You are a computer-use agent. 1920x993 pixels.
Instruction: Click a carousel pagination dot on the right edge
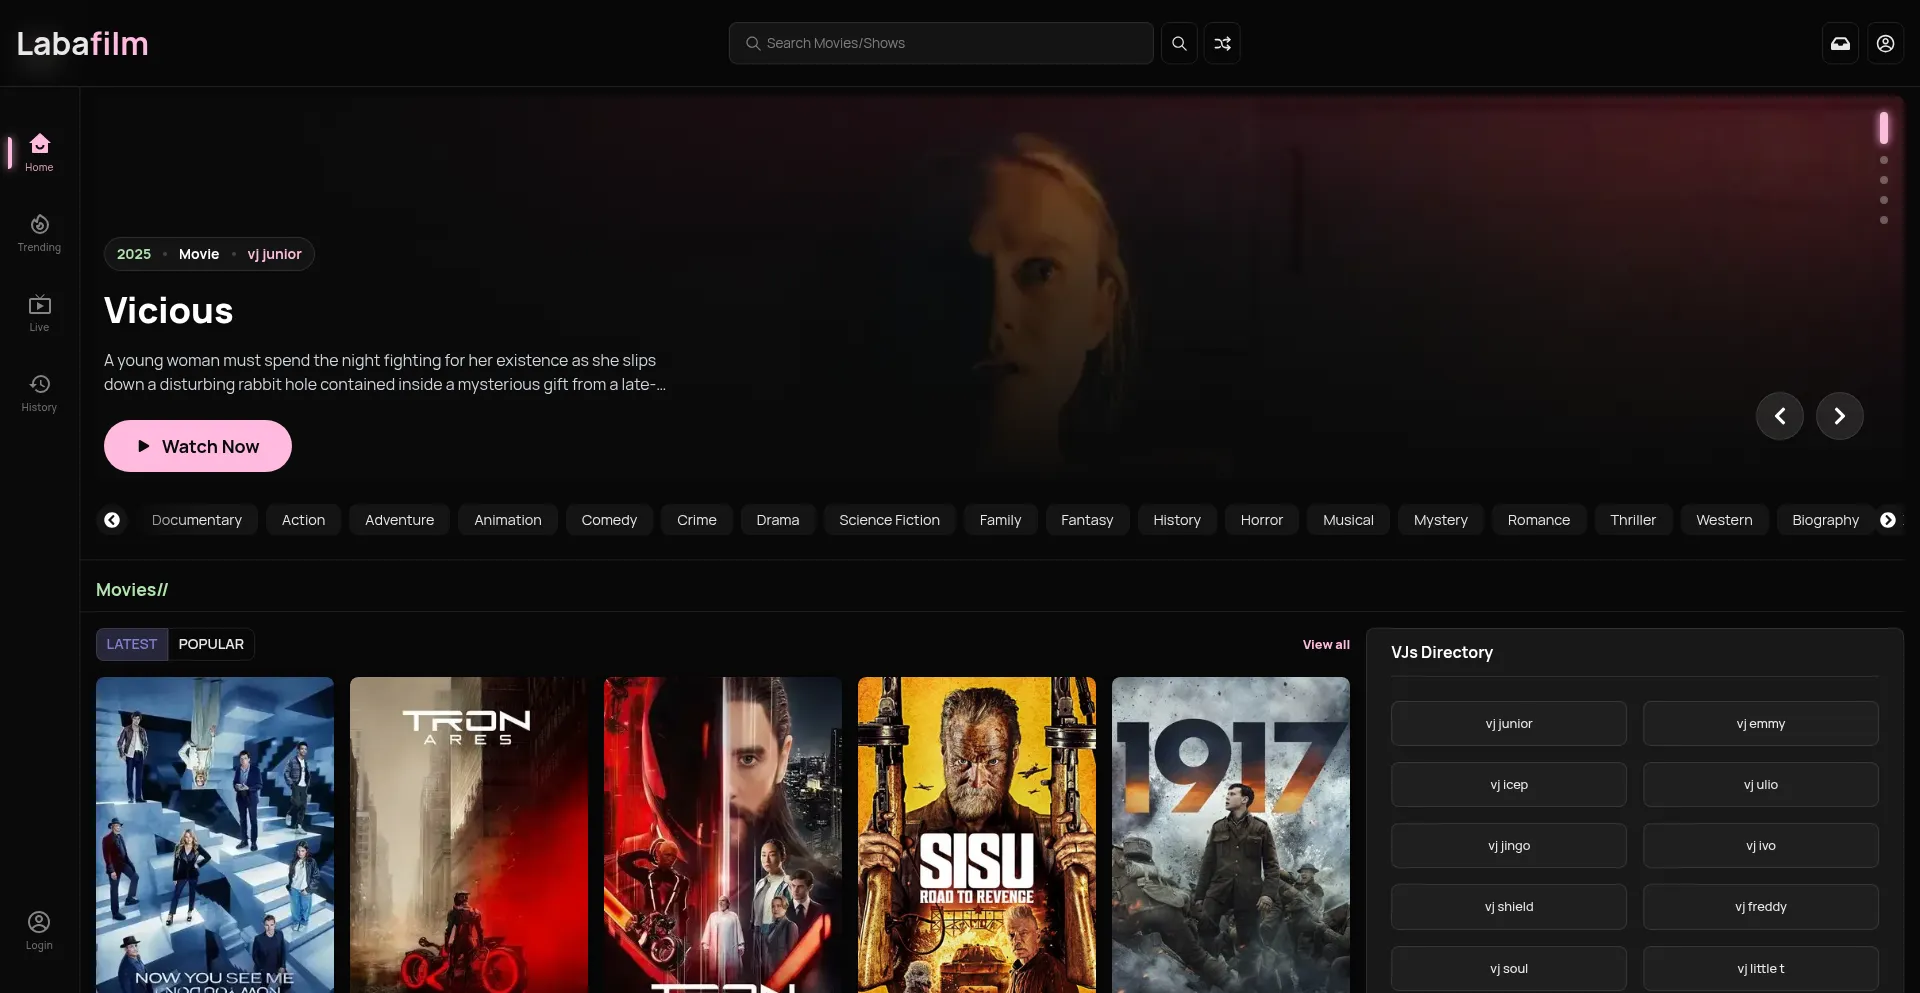pyautogui.click(x=1883, y=180)
